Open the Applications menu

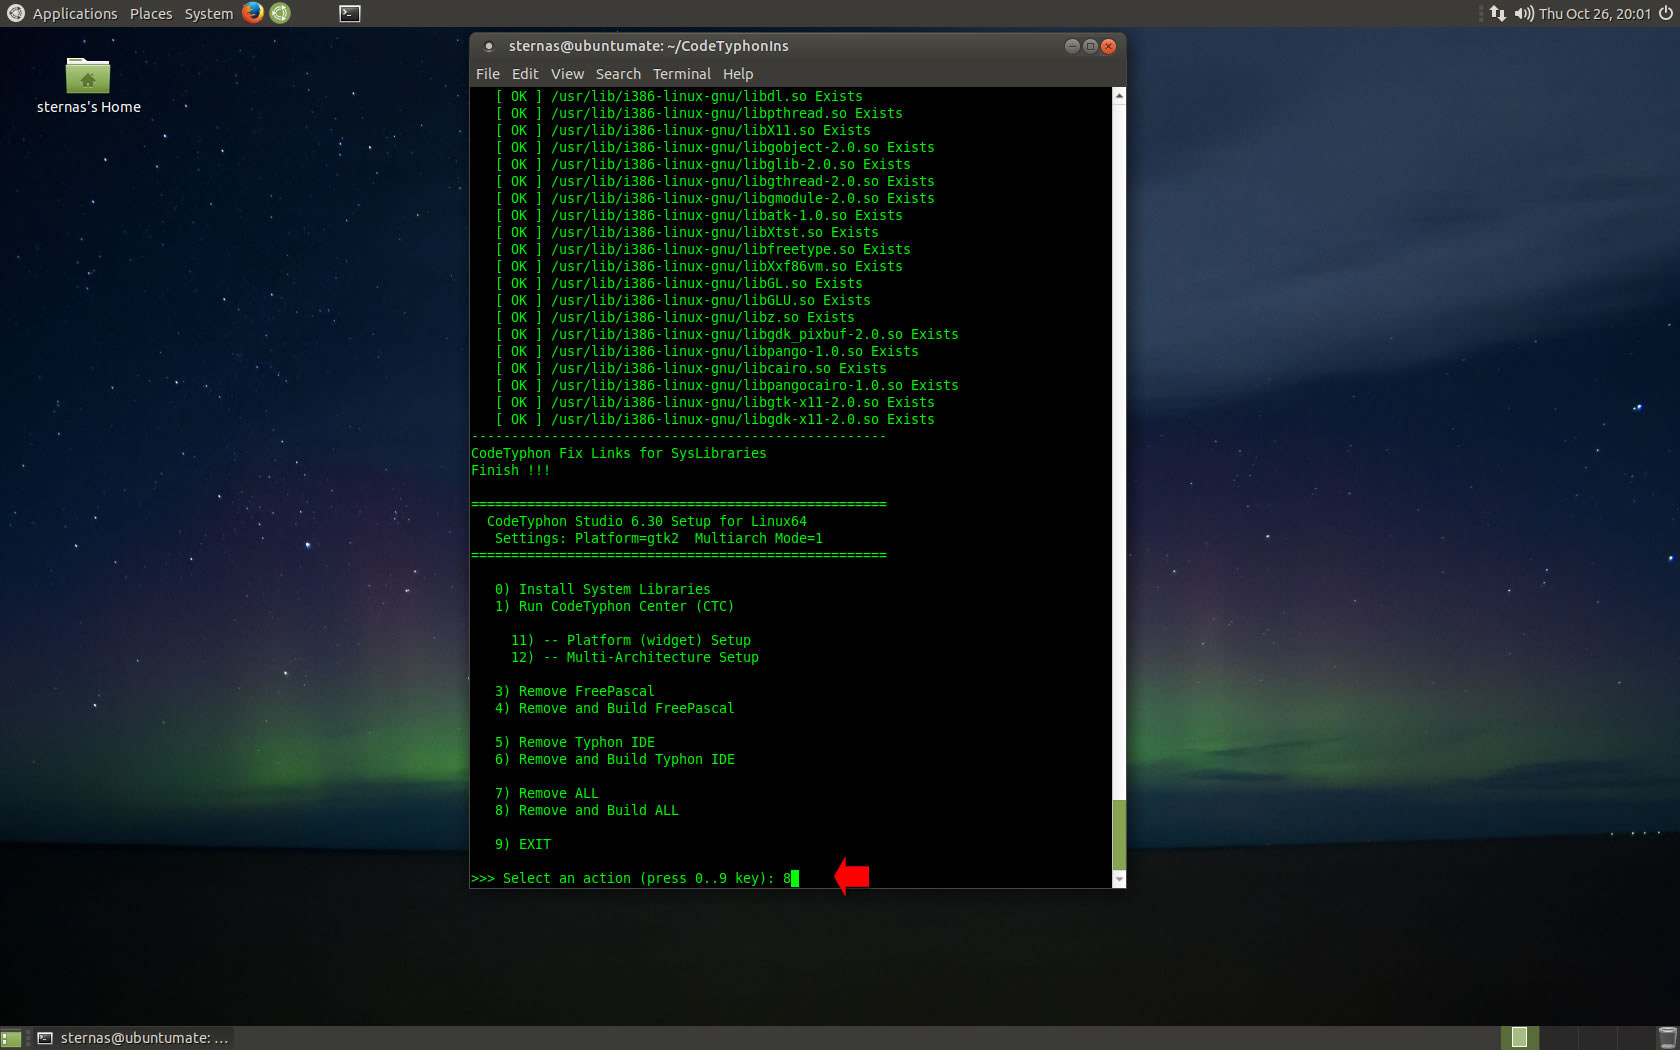click(75, 14)
